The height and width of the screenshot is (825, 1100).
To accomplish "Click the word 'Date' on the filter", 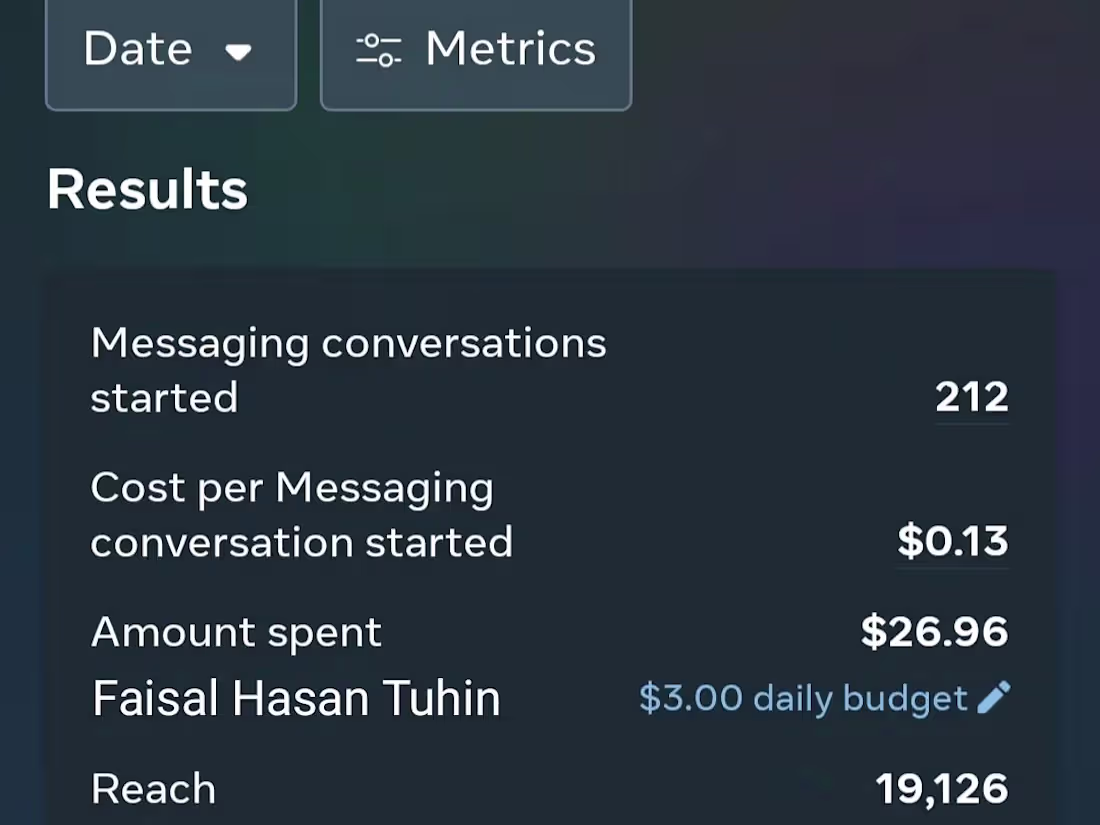I will (x=138, y=49).
